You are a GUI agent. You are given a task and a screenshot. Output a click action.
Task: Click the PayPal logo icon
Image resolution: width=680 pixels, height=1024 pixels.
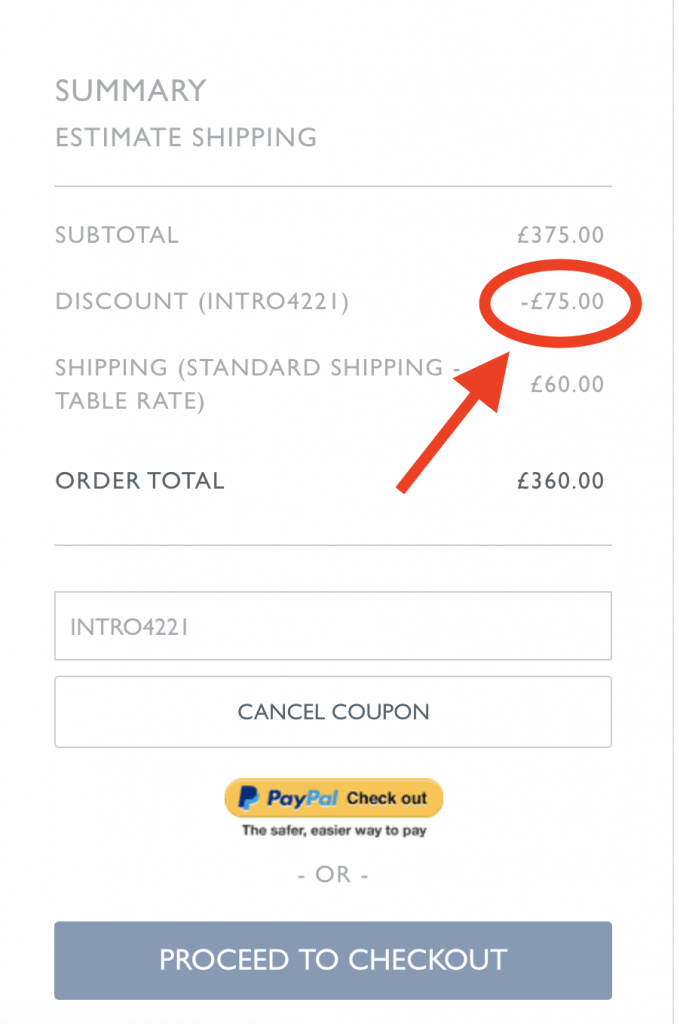pyautogui.click(x=248, y=798)
